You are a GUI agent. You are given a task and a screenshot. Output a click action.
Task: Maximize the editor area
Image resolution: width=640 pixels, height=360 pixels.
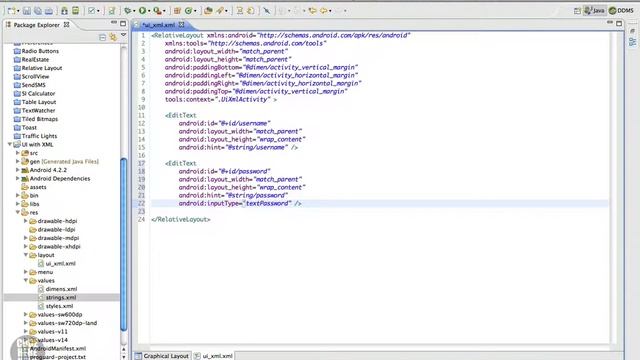[619, 24]
